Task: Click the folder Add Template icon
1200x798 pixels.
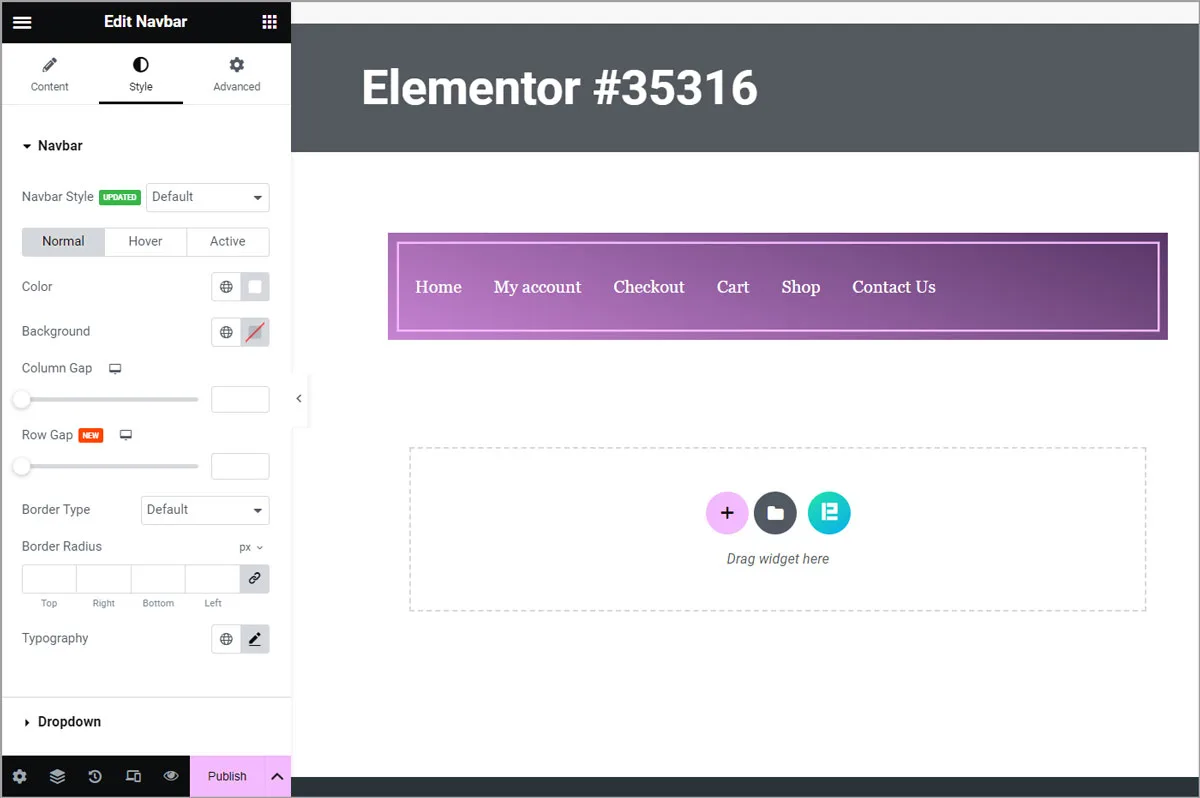Action: coord(775,513)
